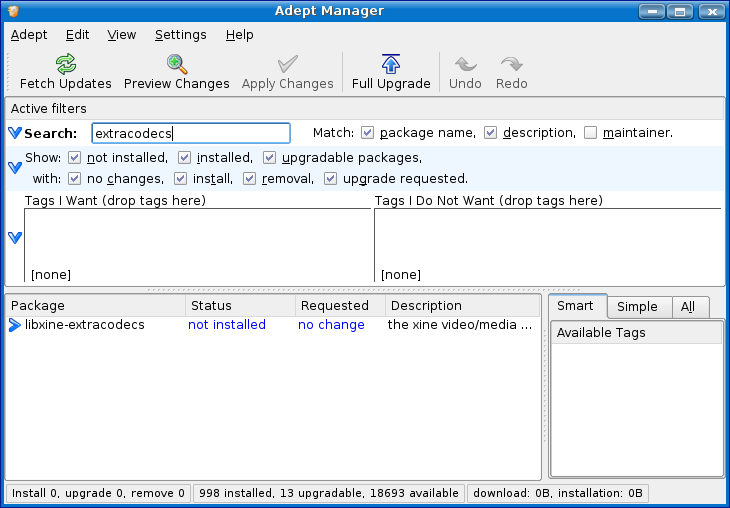Collapse the Show status filter chevron
This screenshot has height=508, width=730.
click(x=15, y=168)
